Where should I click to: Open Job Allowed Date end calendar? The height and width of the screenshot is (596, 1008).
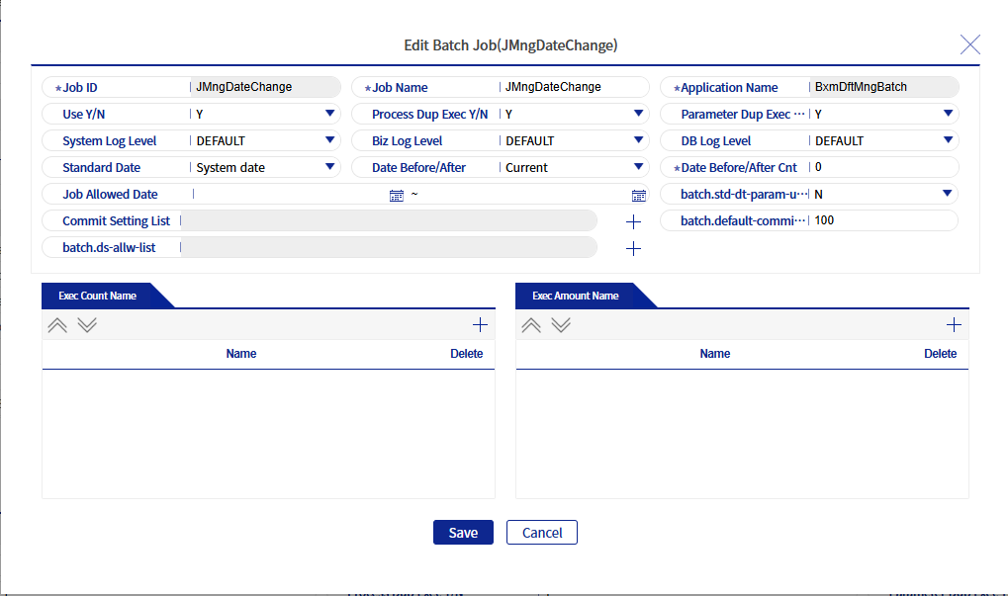coord(639,195)
